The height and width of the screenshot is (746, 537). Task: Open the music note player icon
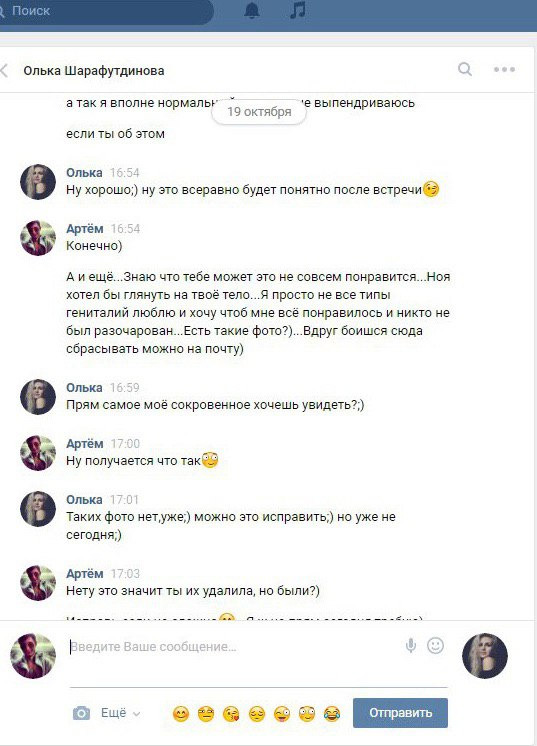[x=298, y=10]
